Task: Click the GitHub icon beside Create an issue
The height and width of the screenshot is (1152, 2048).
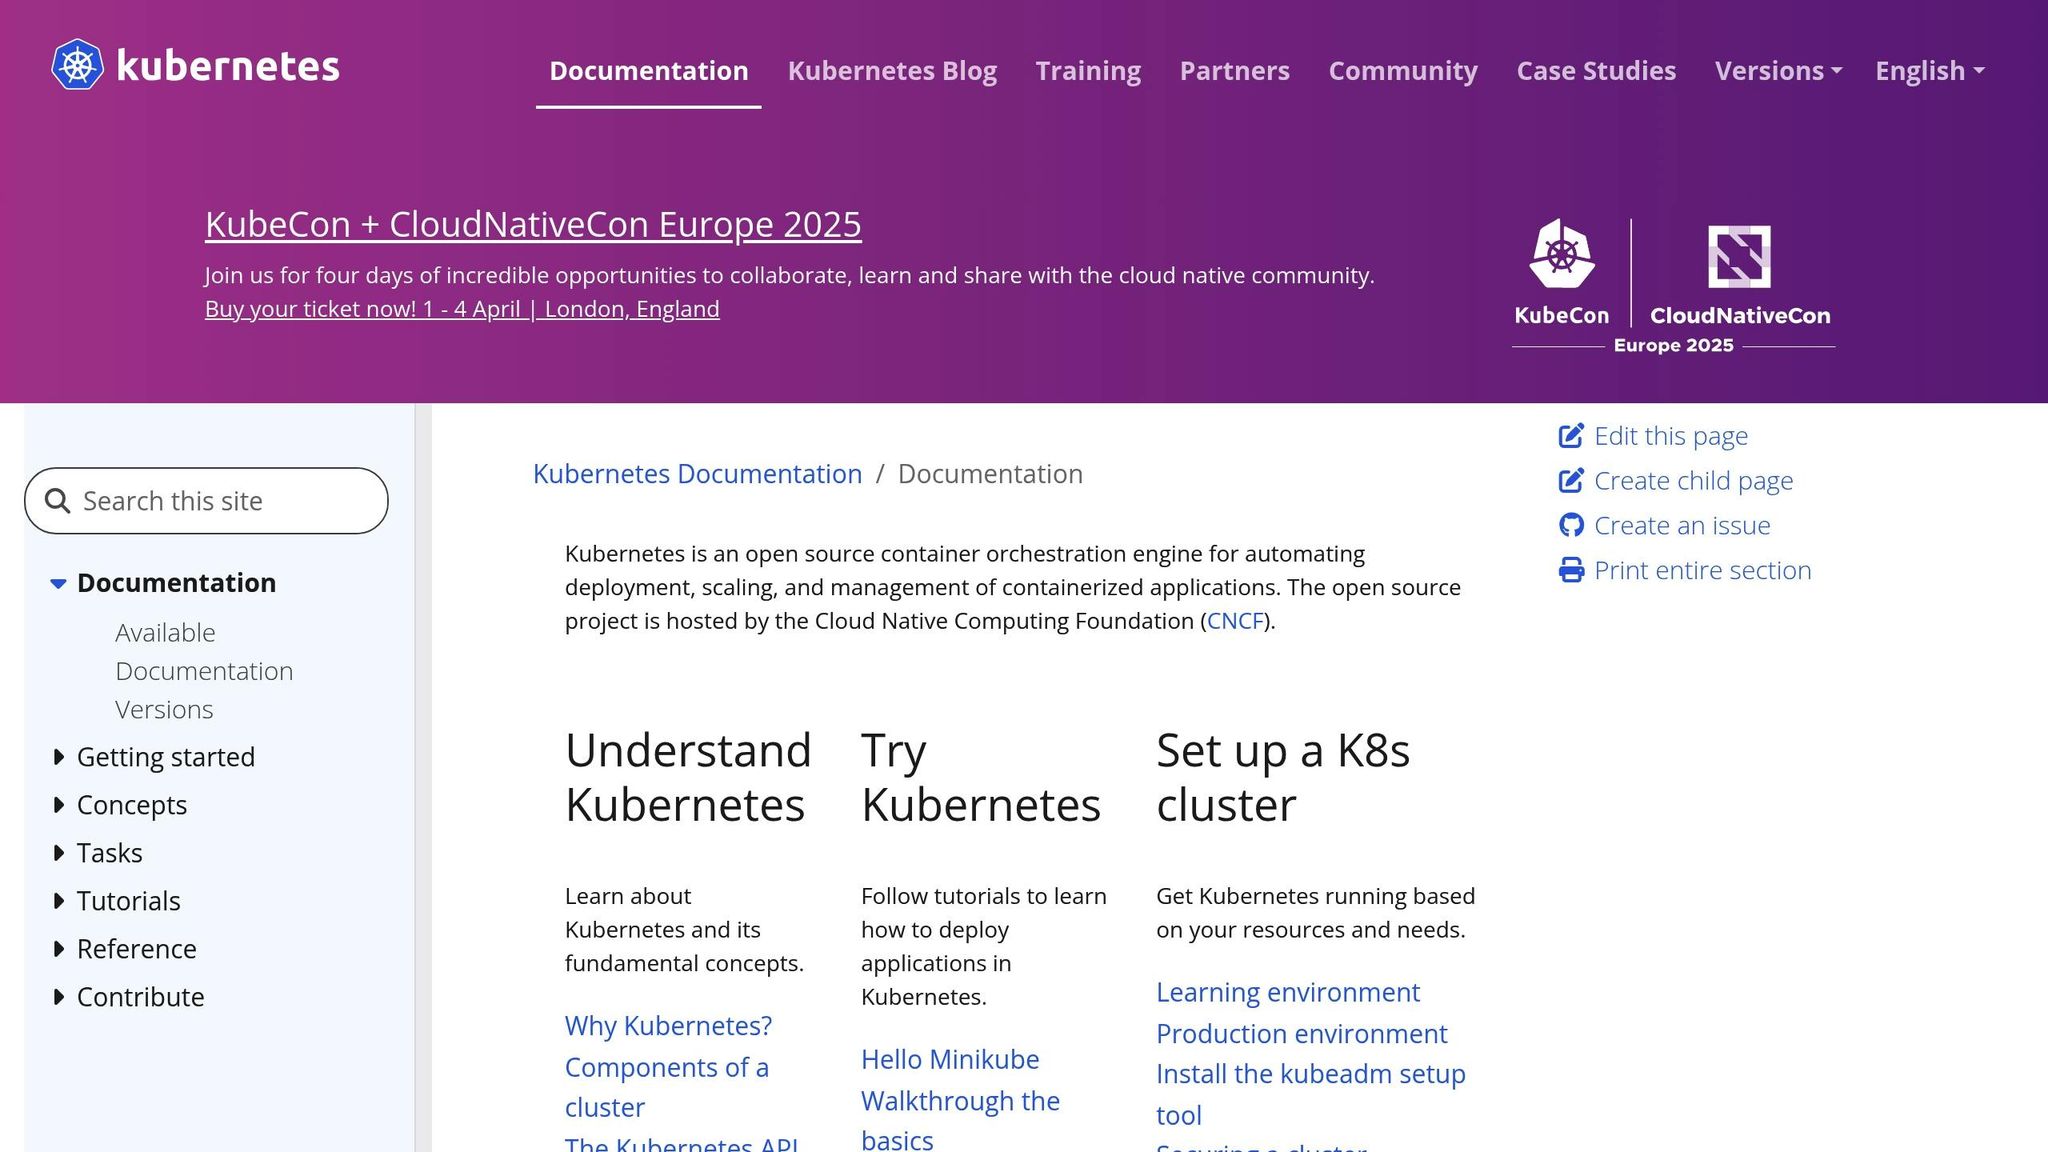Action: (x=1572, y=524)
